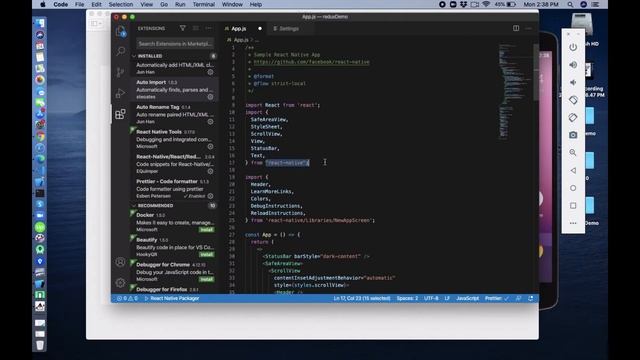Viewport: 640px width, 360px height.
Task: Select the React Native Tools extension entry
Action: (x=175, y=139)
